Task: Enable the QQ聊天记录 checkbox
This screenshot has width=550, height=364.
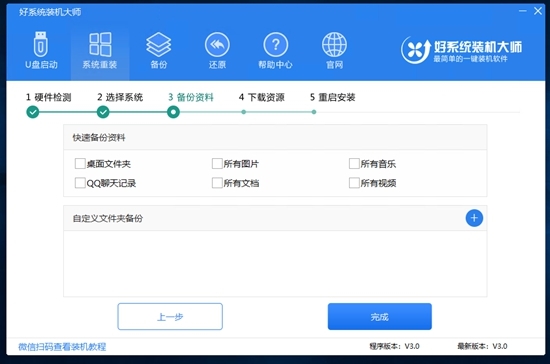Action: [80, 183]
